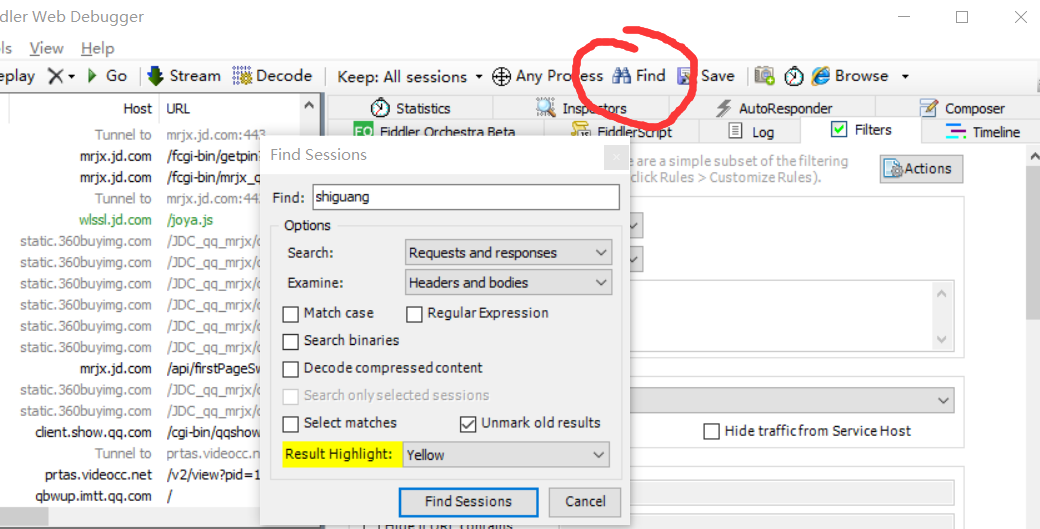This screenshot has width=1040, height=529.
Task: Click the Save toolbar button
Action: pyautogui.click(x=706, y=76)
